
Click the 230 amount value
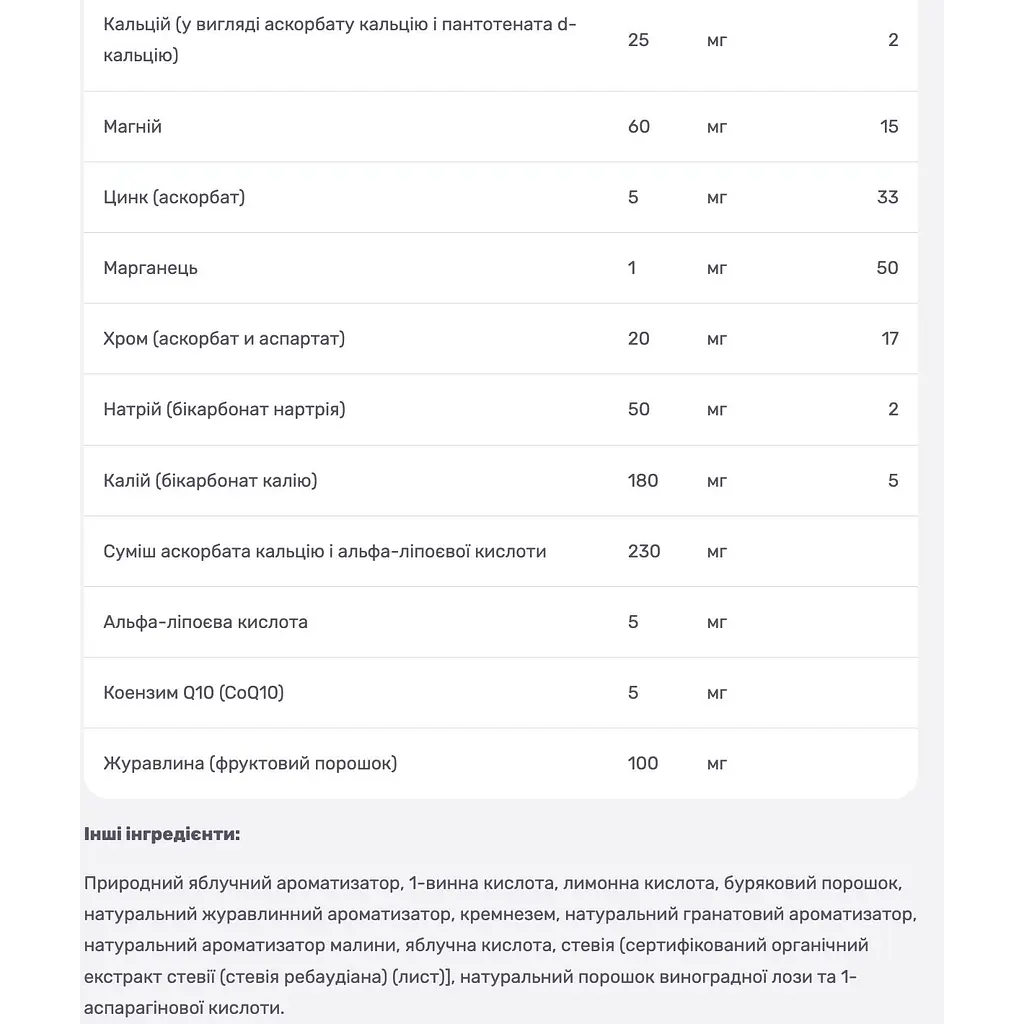[644, 552]
